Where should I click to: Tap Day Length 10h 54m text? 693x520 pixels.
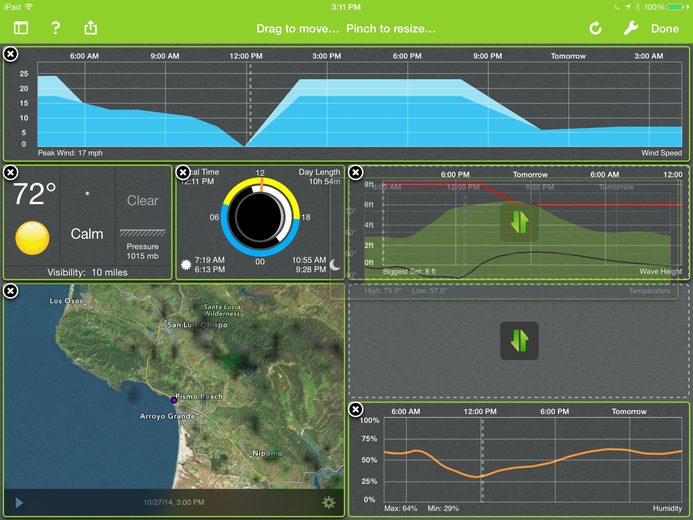click(x=320, y=177)
